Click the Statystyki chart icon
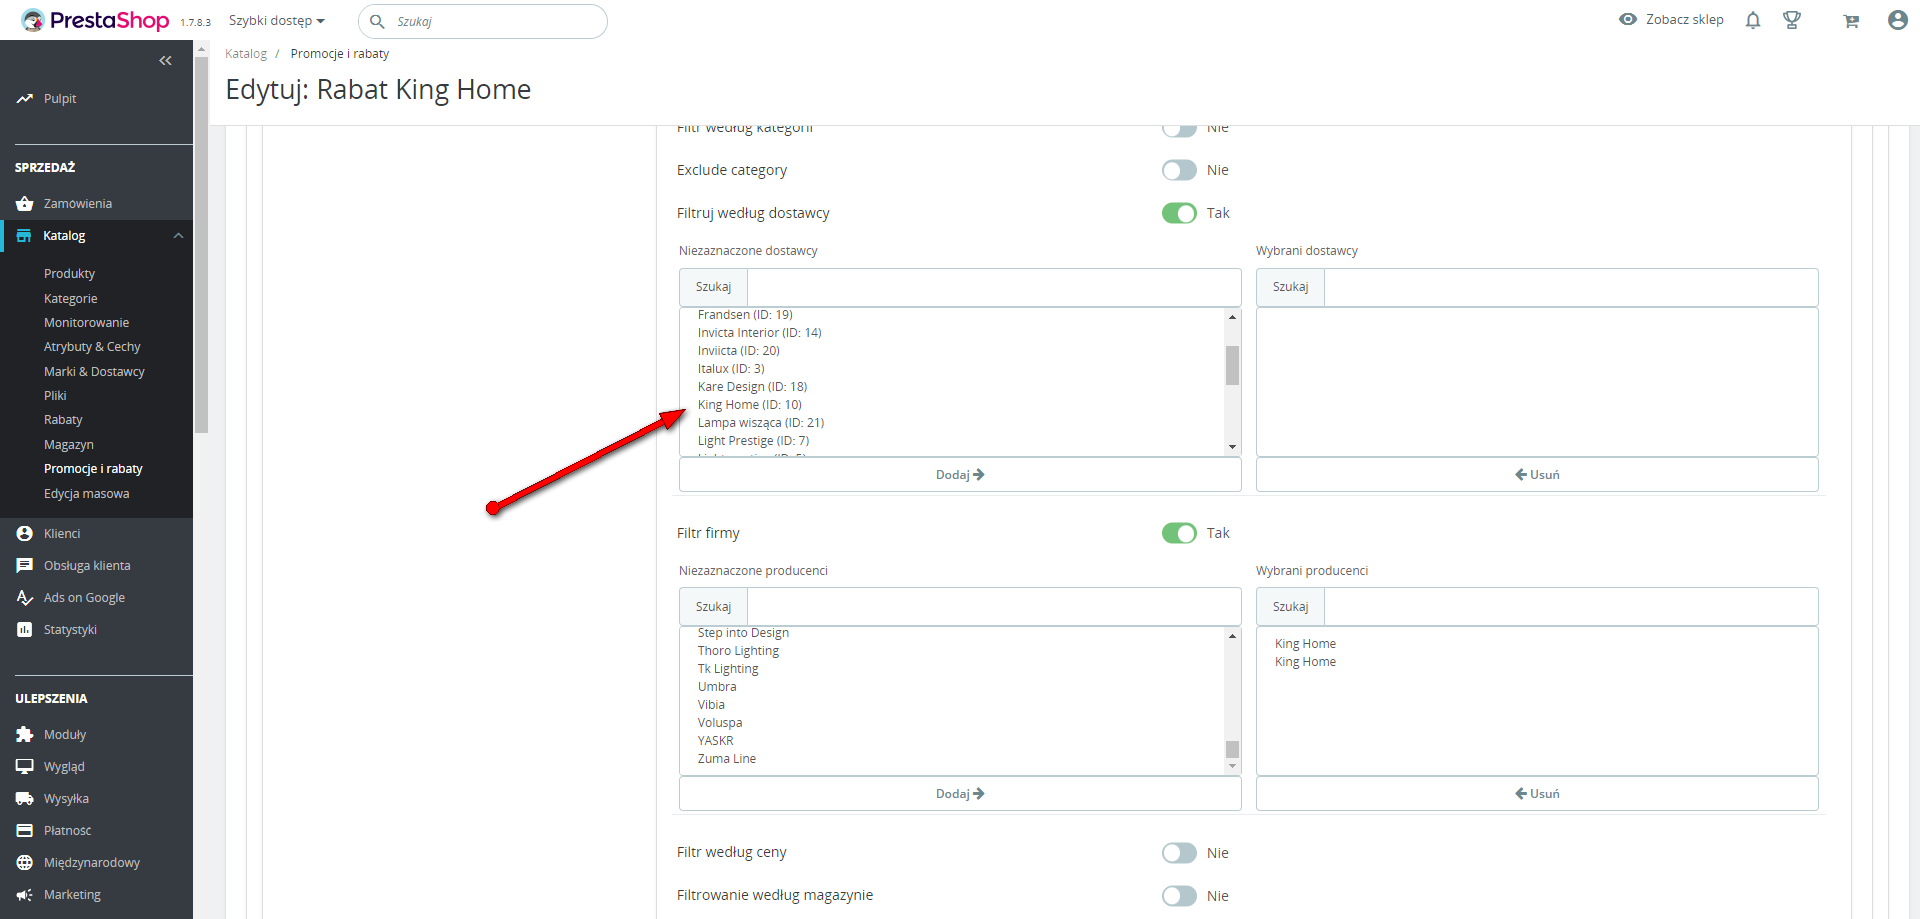Image resolution: width=1920 pixels, height=919 pixels. (25, 630)
